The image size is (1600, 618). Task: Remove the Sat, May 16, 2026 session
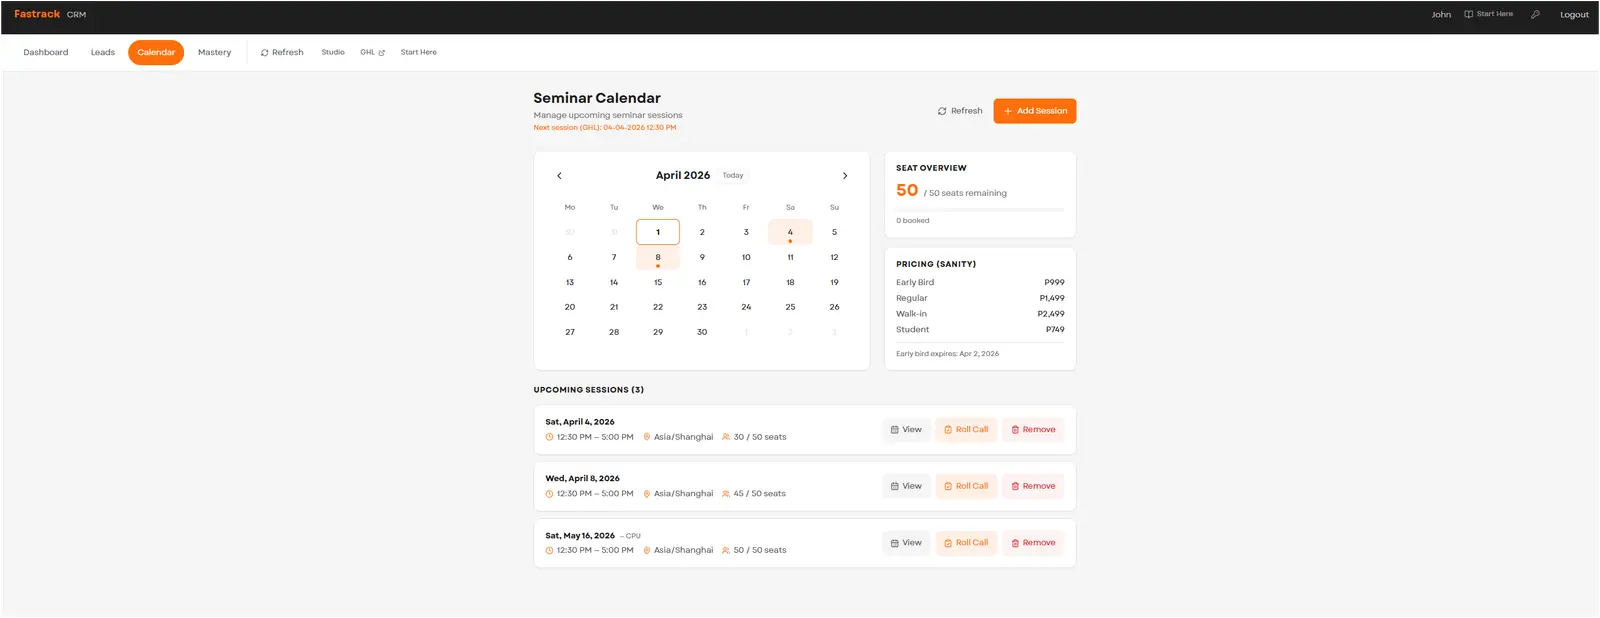[1033, 543]
